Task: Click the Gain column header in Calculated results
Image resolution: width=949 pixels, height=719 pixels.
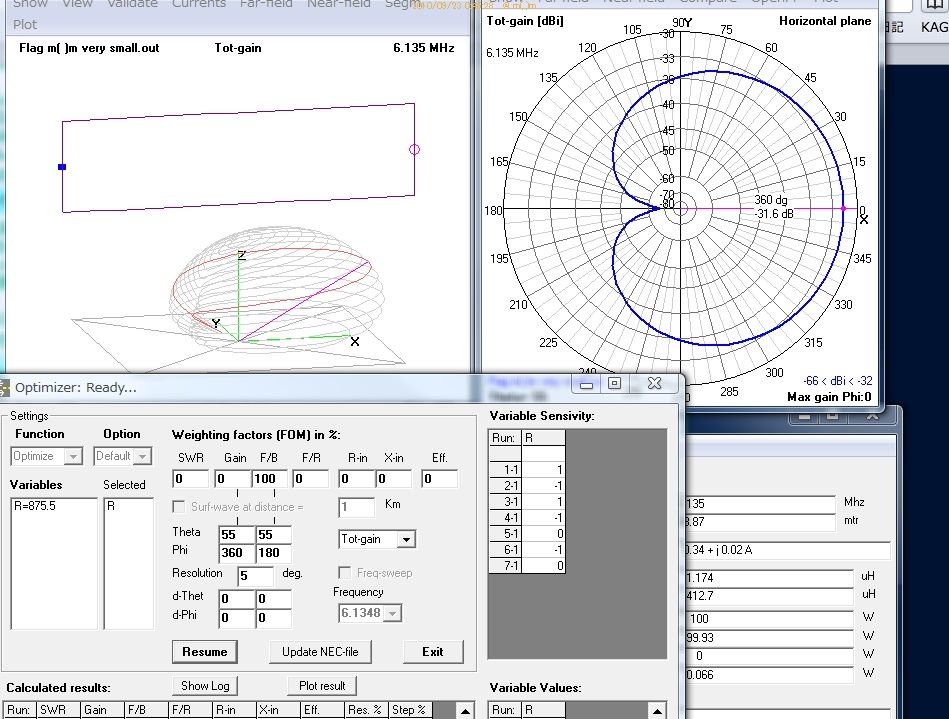Action: [102, 710]
